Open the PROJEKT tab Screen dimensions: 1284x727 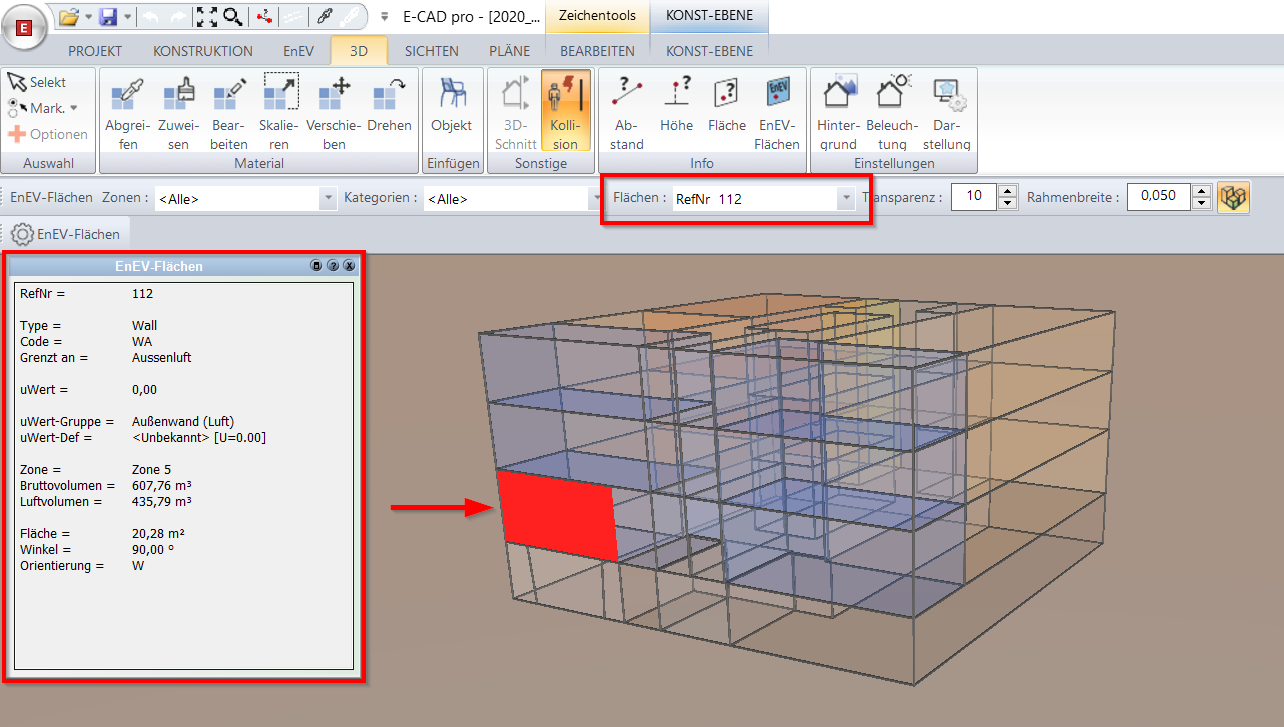point(94,50)
